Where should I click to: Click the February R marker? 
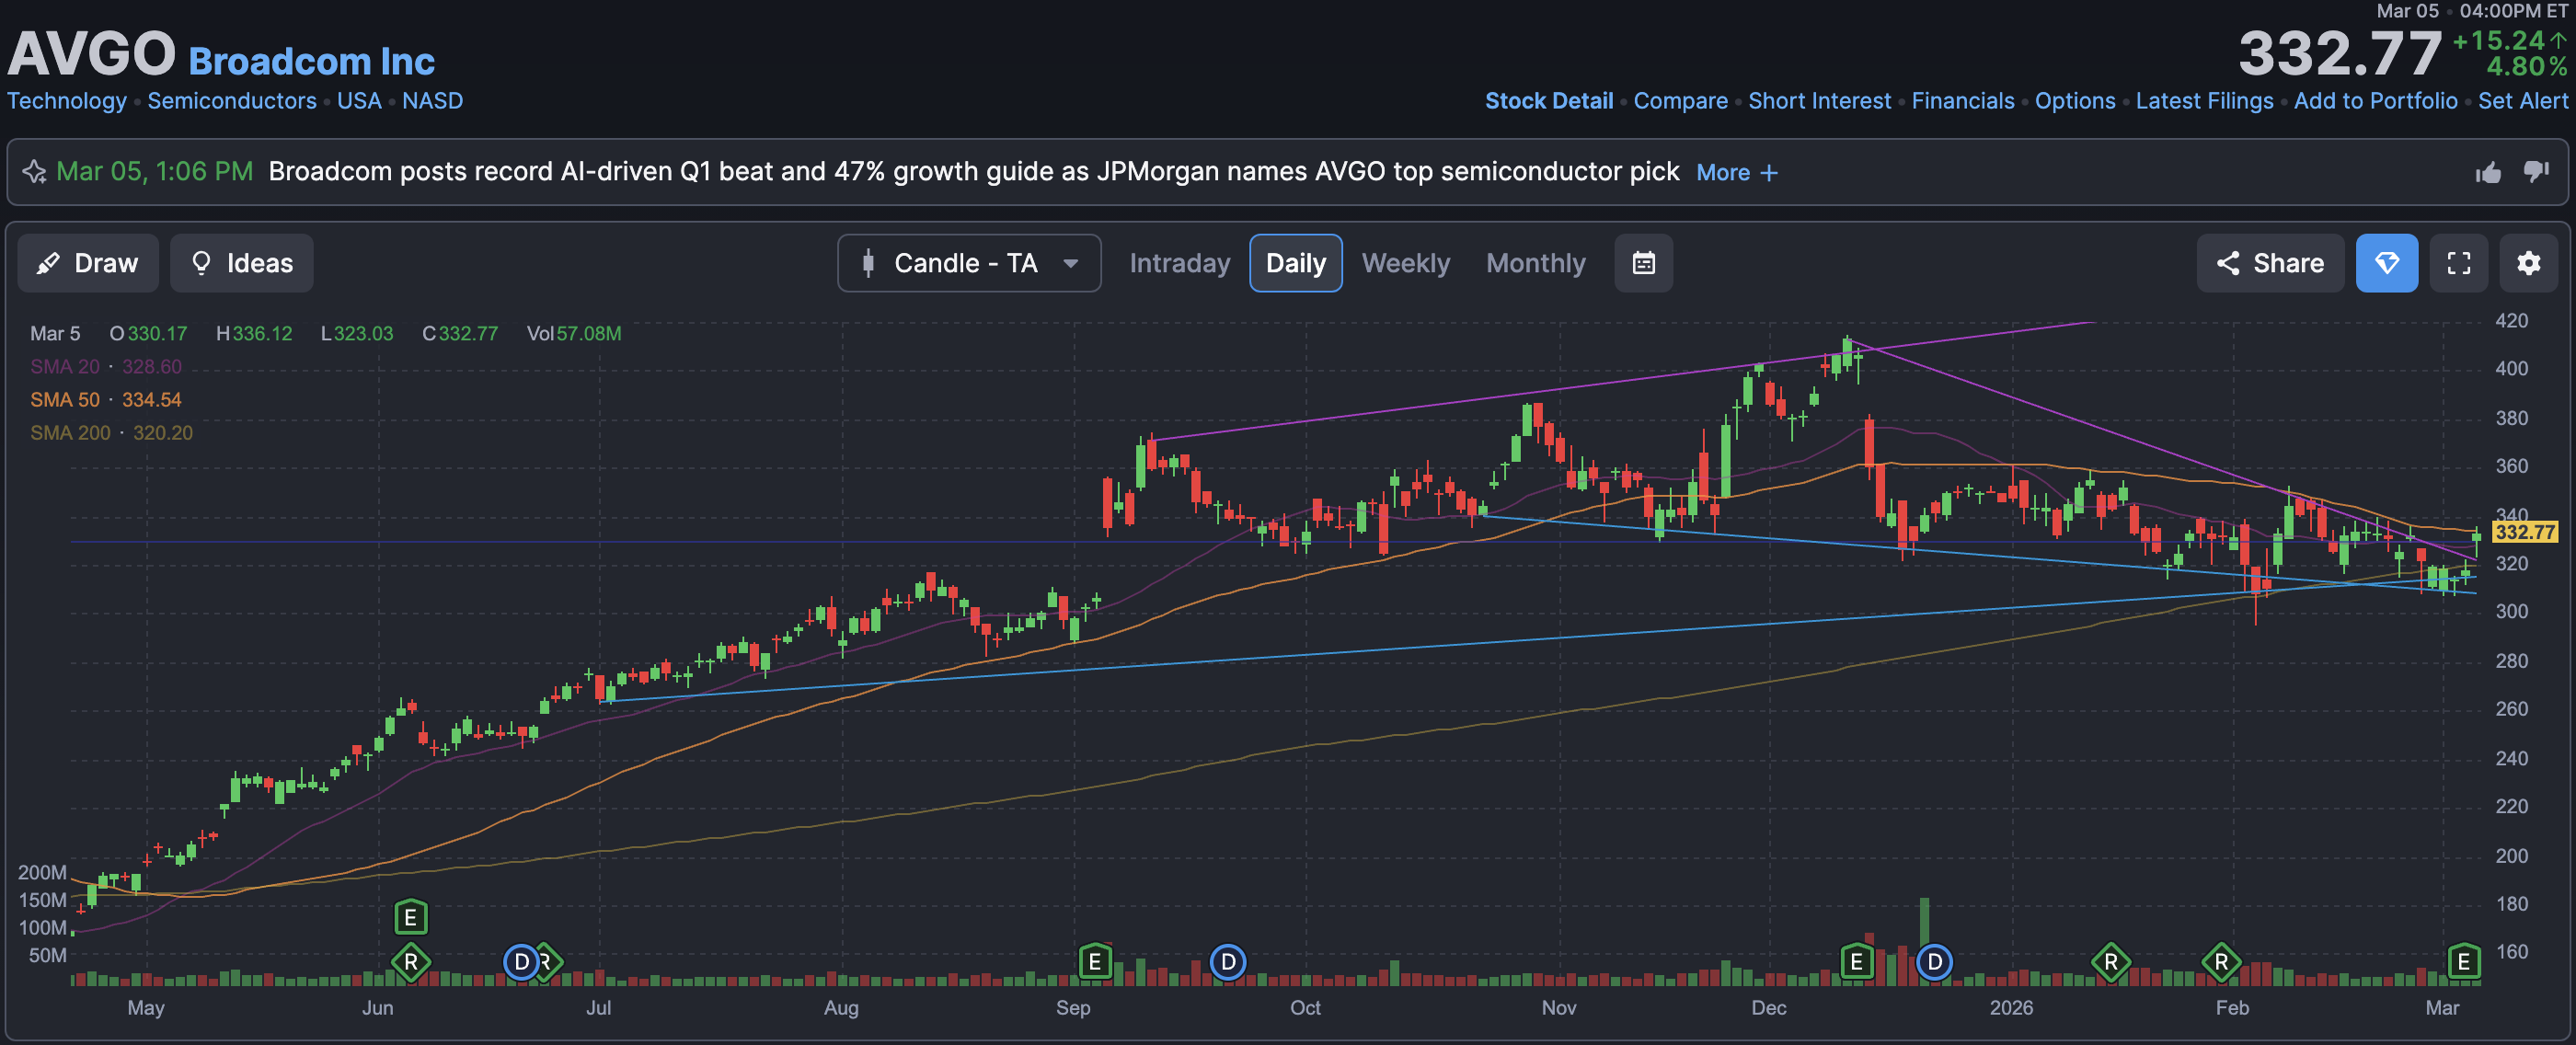pyautogui.click(x=2220, y=962)
